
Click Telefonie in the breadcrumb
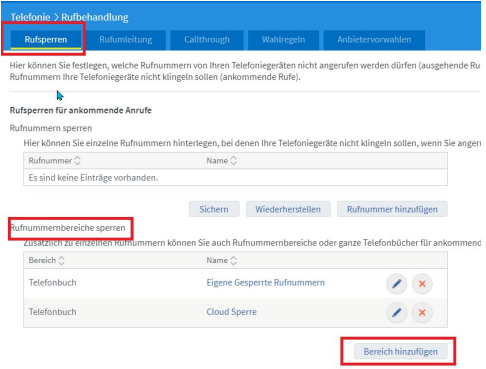(30, 17)
